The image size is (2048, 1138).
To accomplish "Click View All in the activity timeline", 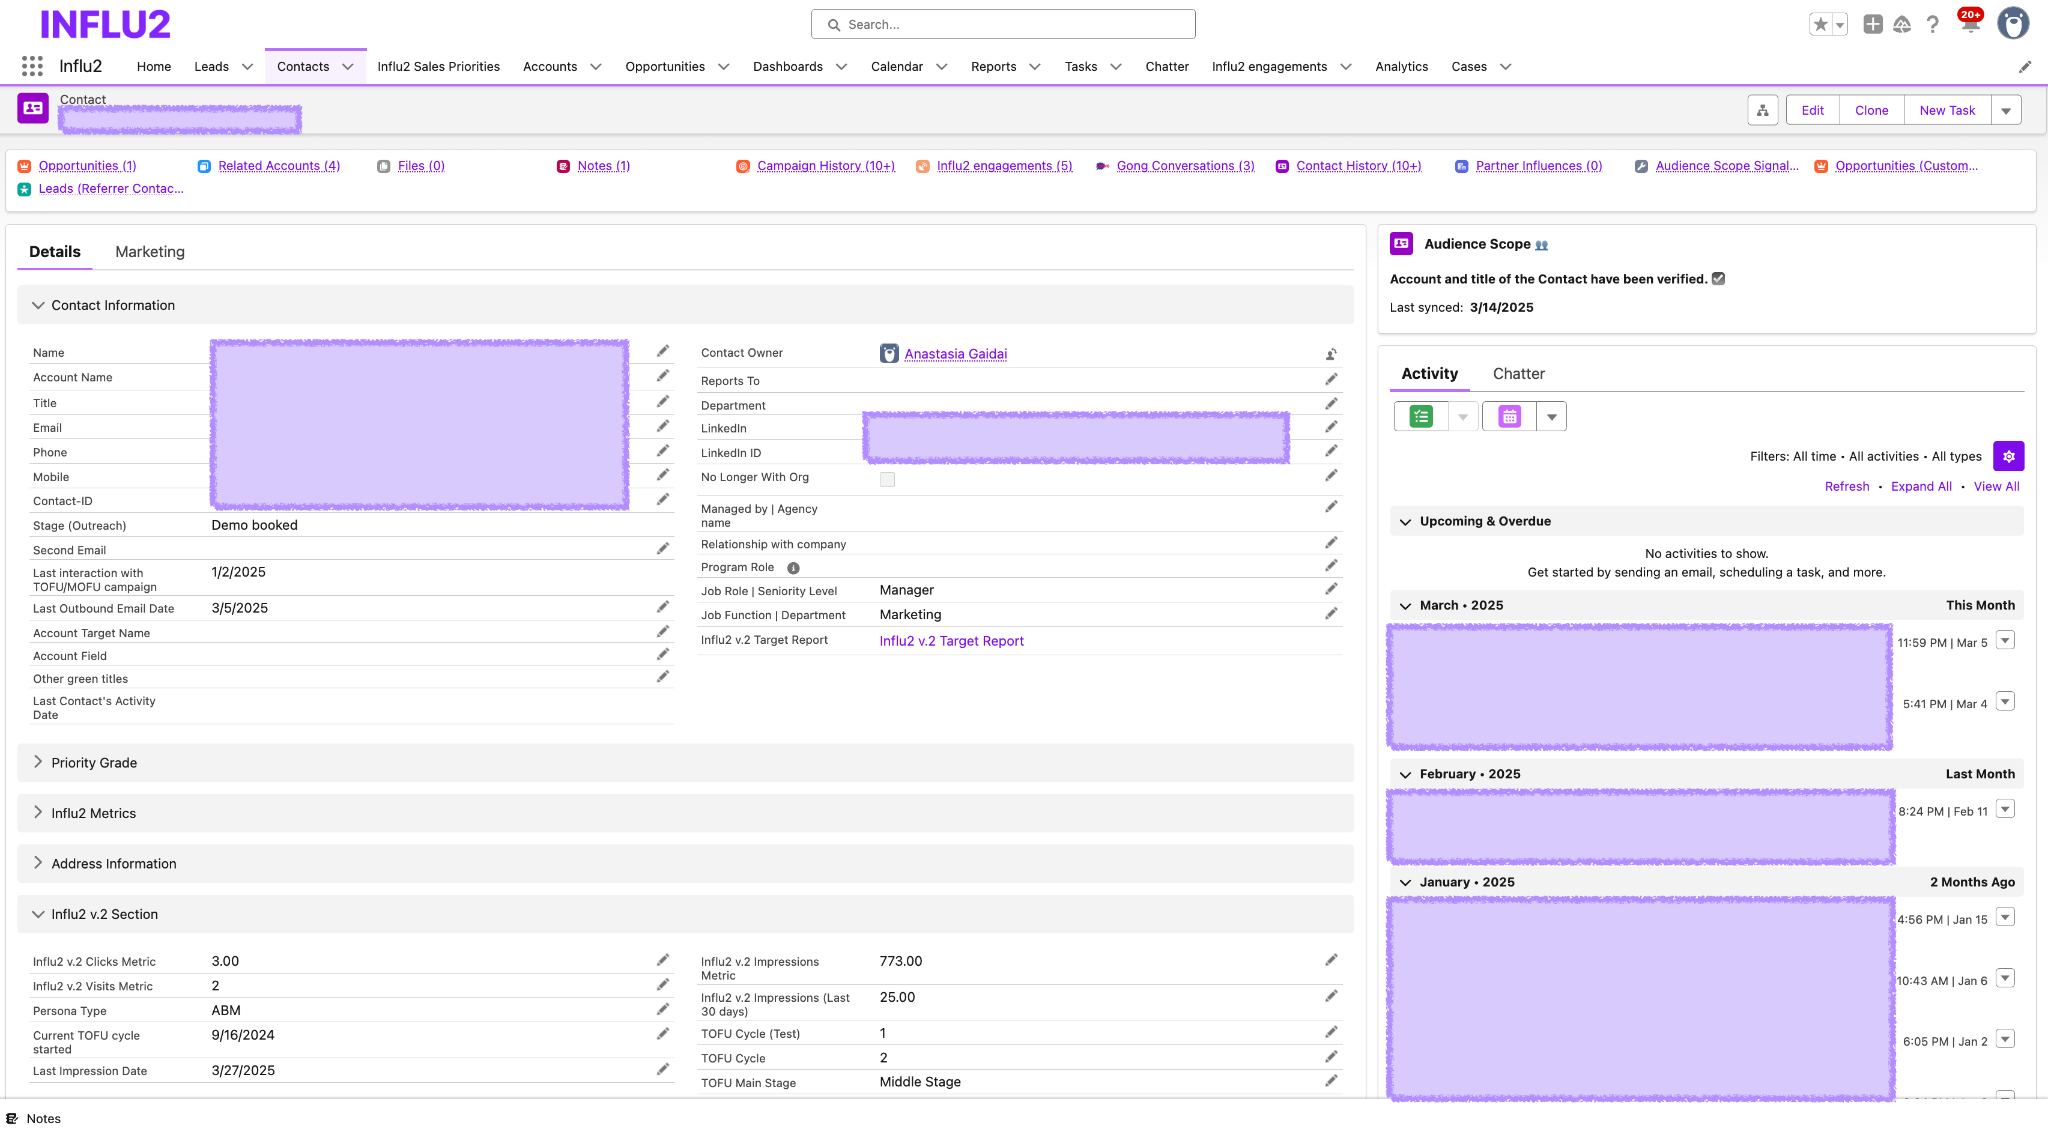I will pyautogui.click(x=1996, y=487).
